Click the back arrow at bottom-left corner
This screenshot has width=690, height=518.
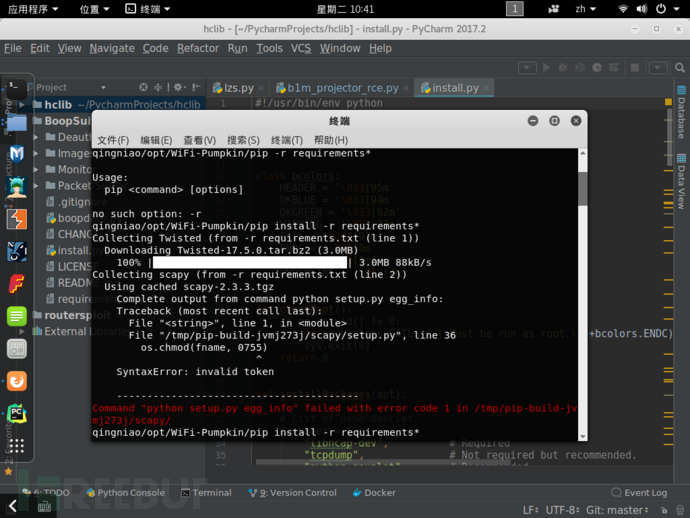click(x=13, y=506)
